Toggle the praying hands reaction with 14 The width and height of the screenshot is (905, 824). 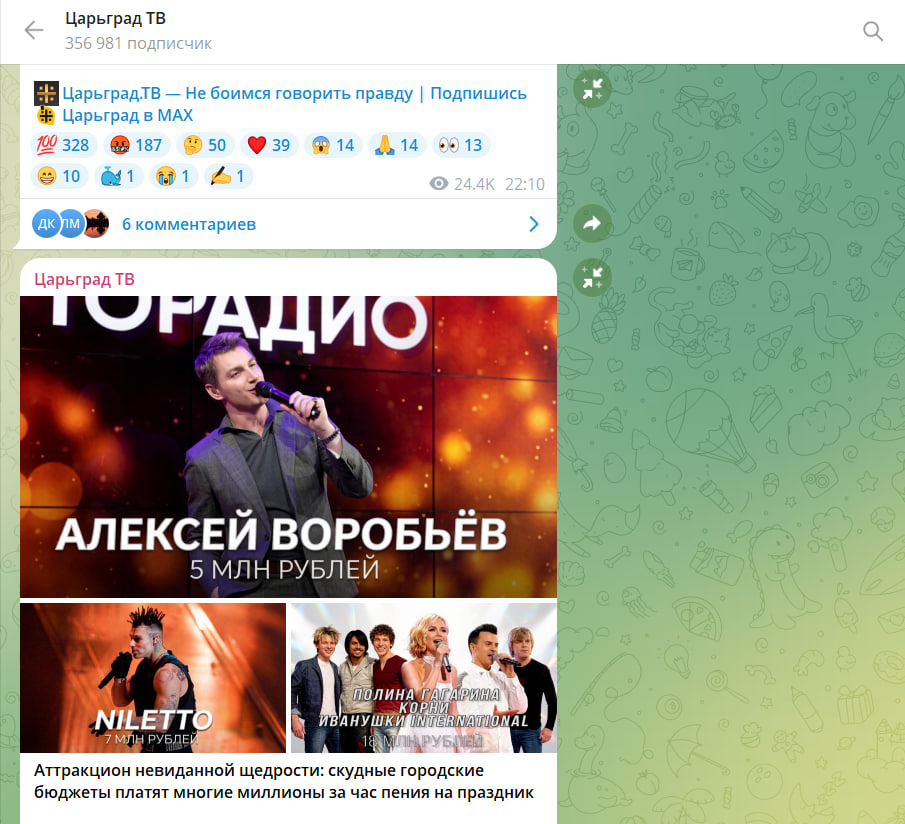coord(397,145)
